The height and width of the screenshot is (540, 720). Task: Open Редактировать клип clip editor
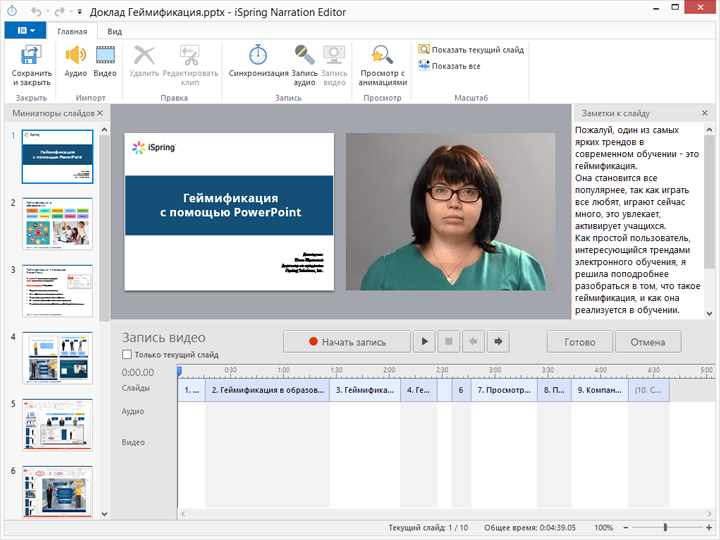190,65
